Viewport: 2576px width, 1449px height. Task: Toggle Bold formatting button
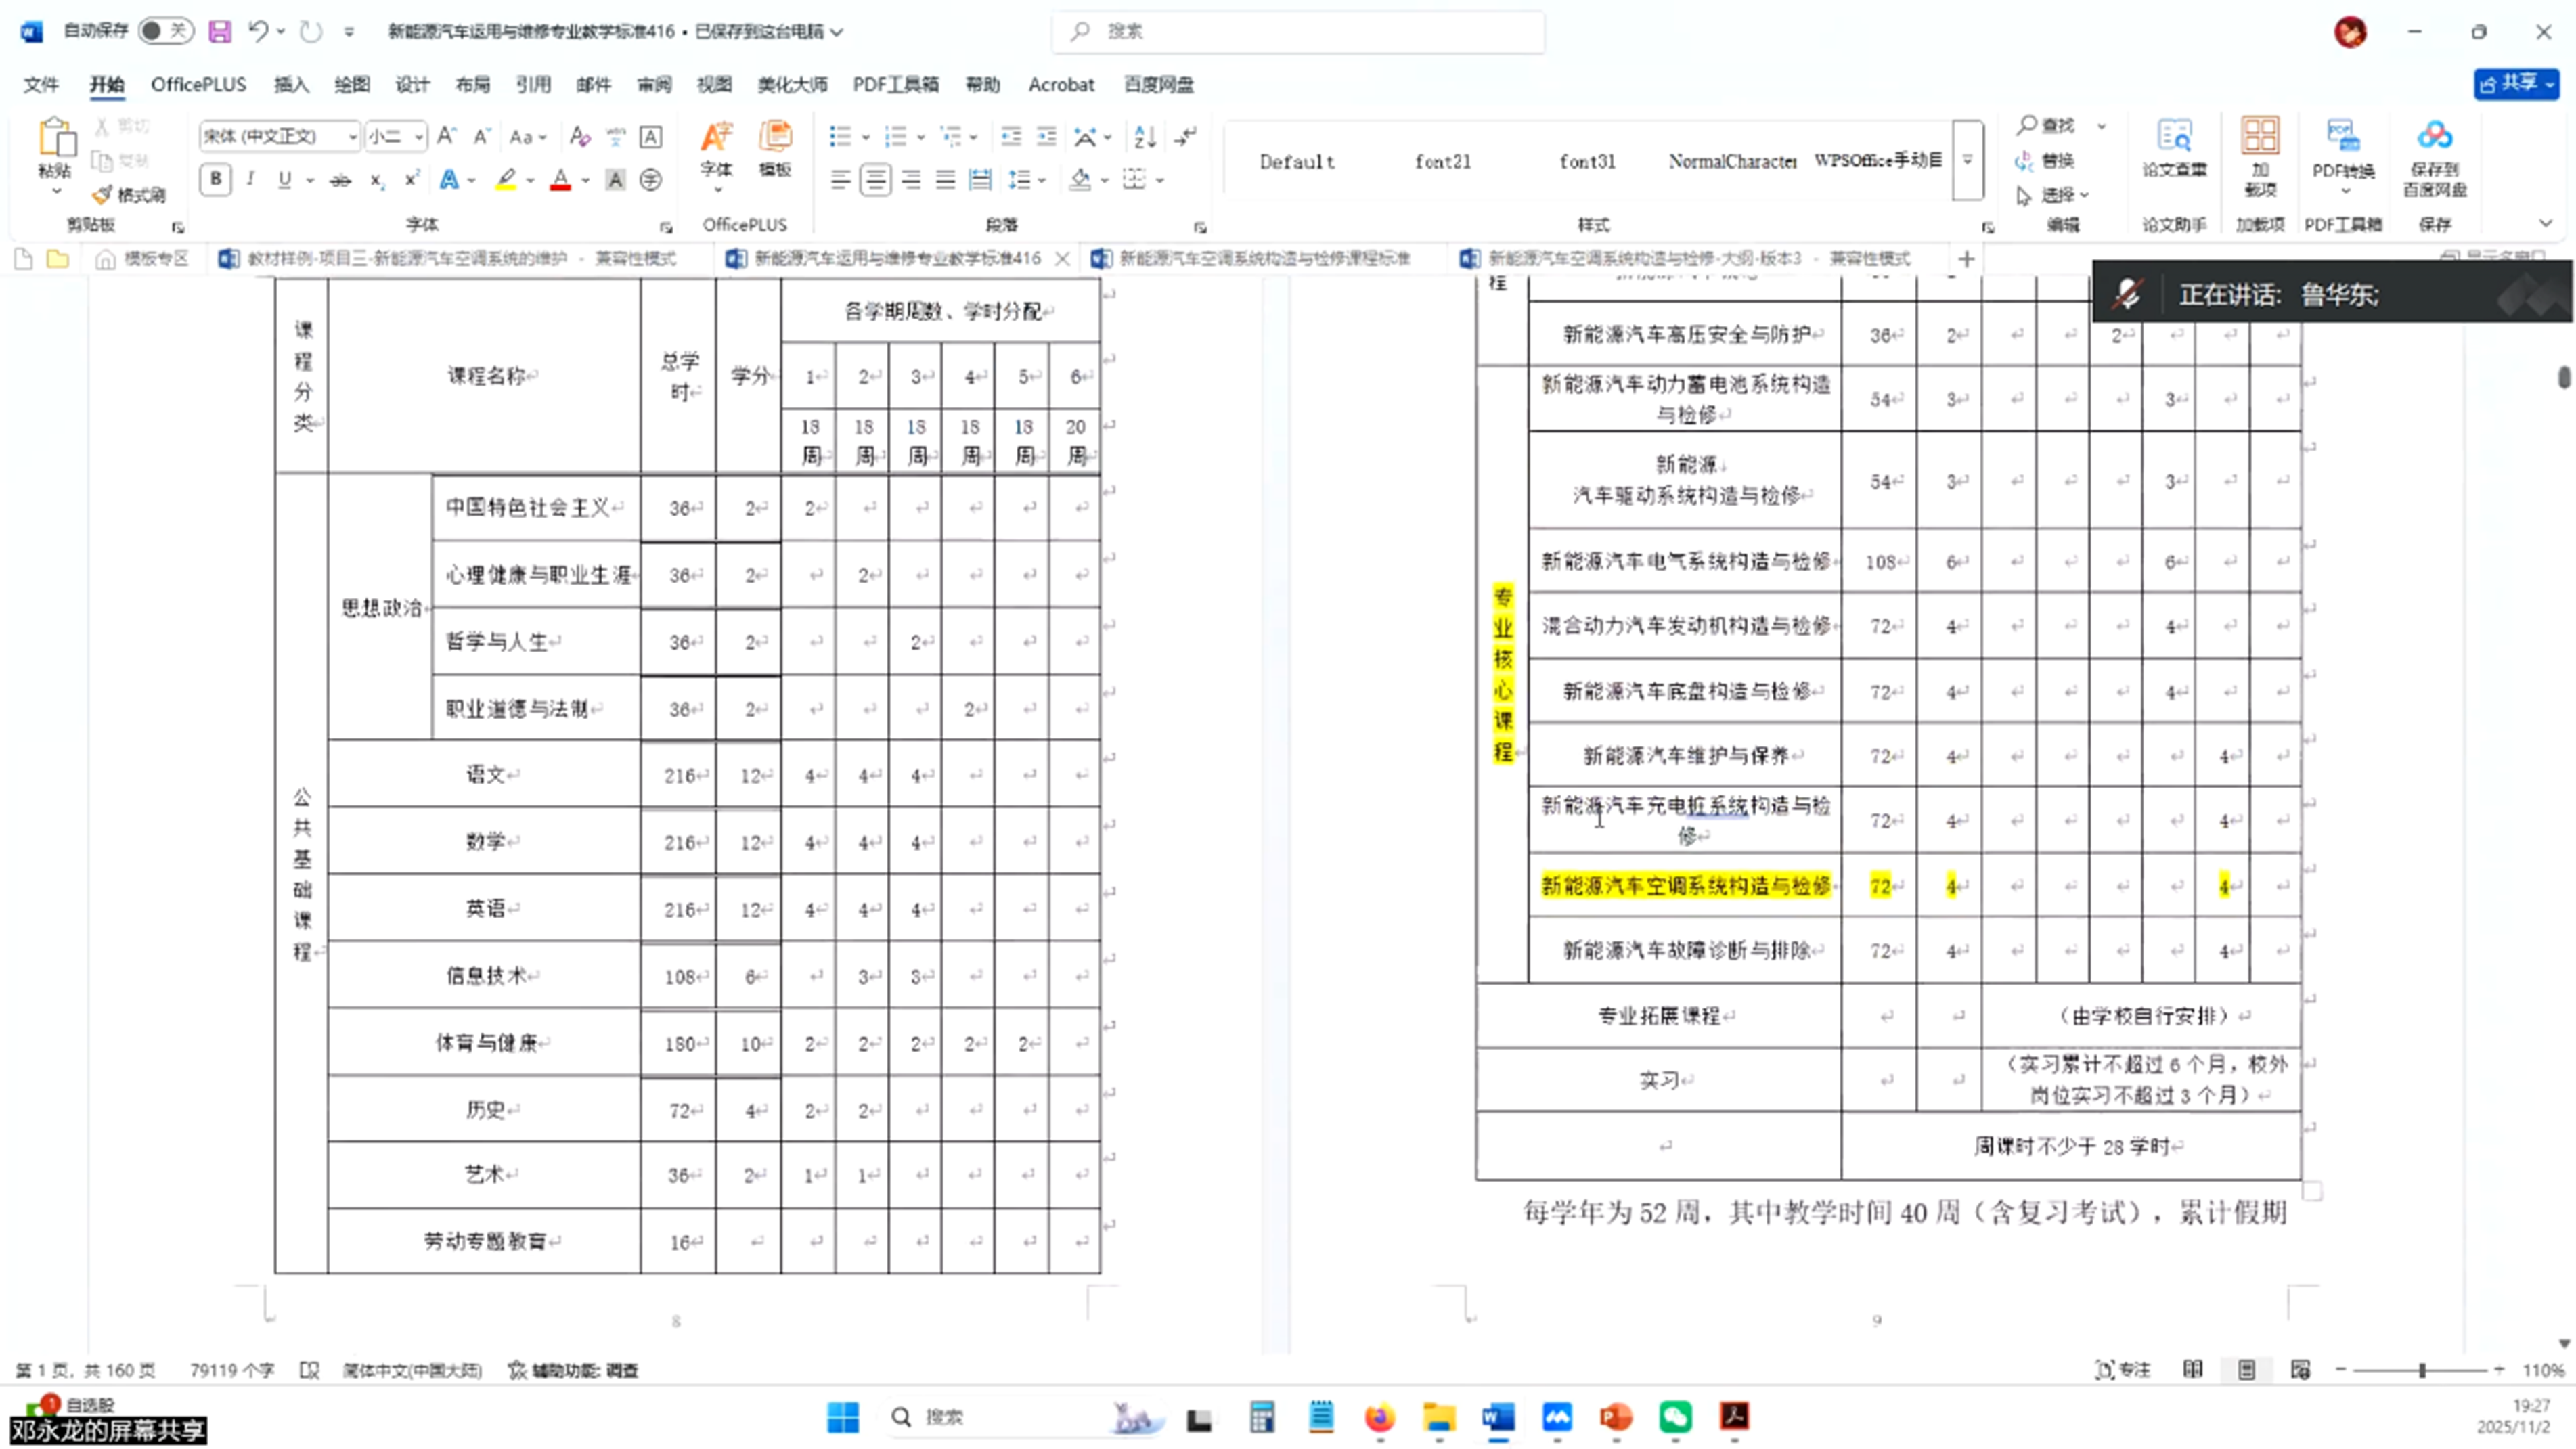tap(215, 179)
